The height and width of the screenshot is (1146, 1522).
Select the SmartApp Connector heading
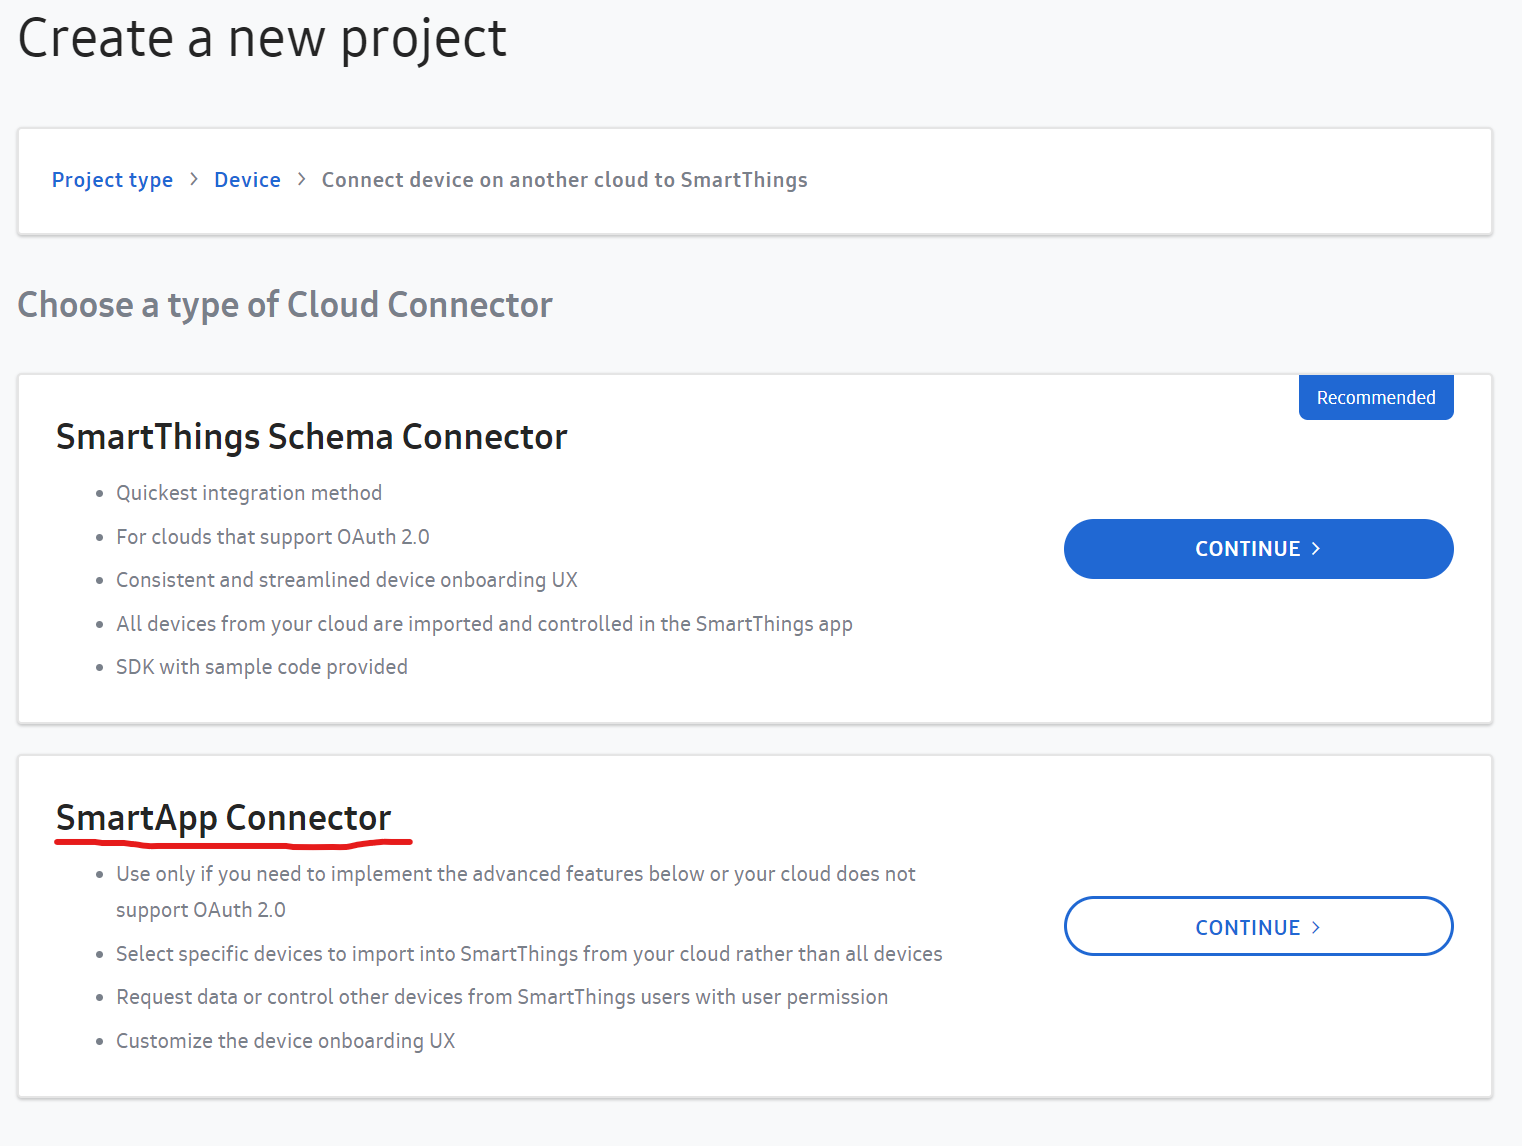point(223,818)
